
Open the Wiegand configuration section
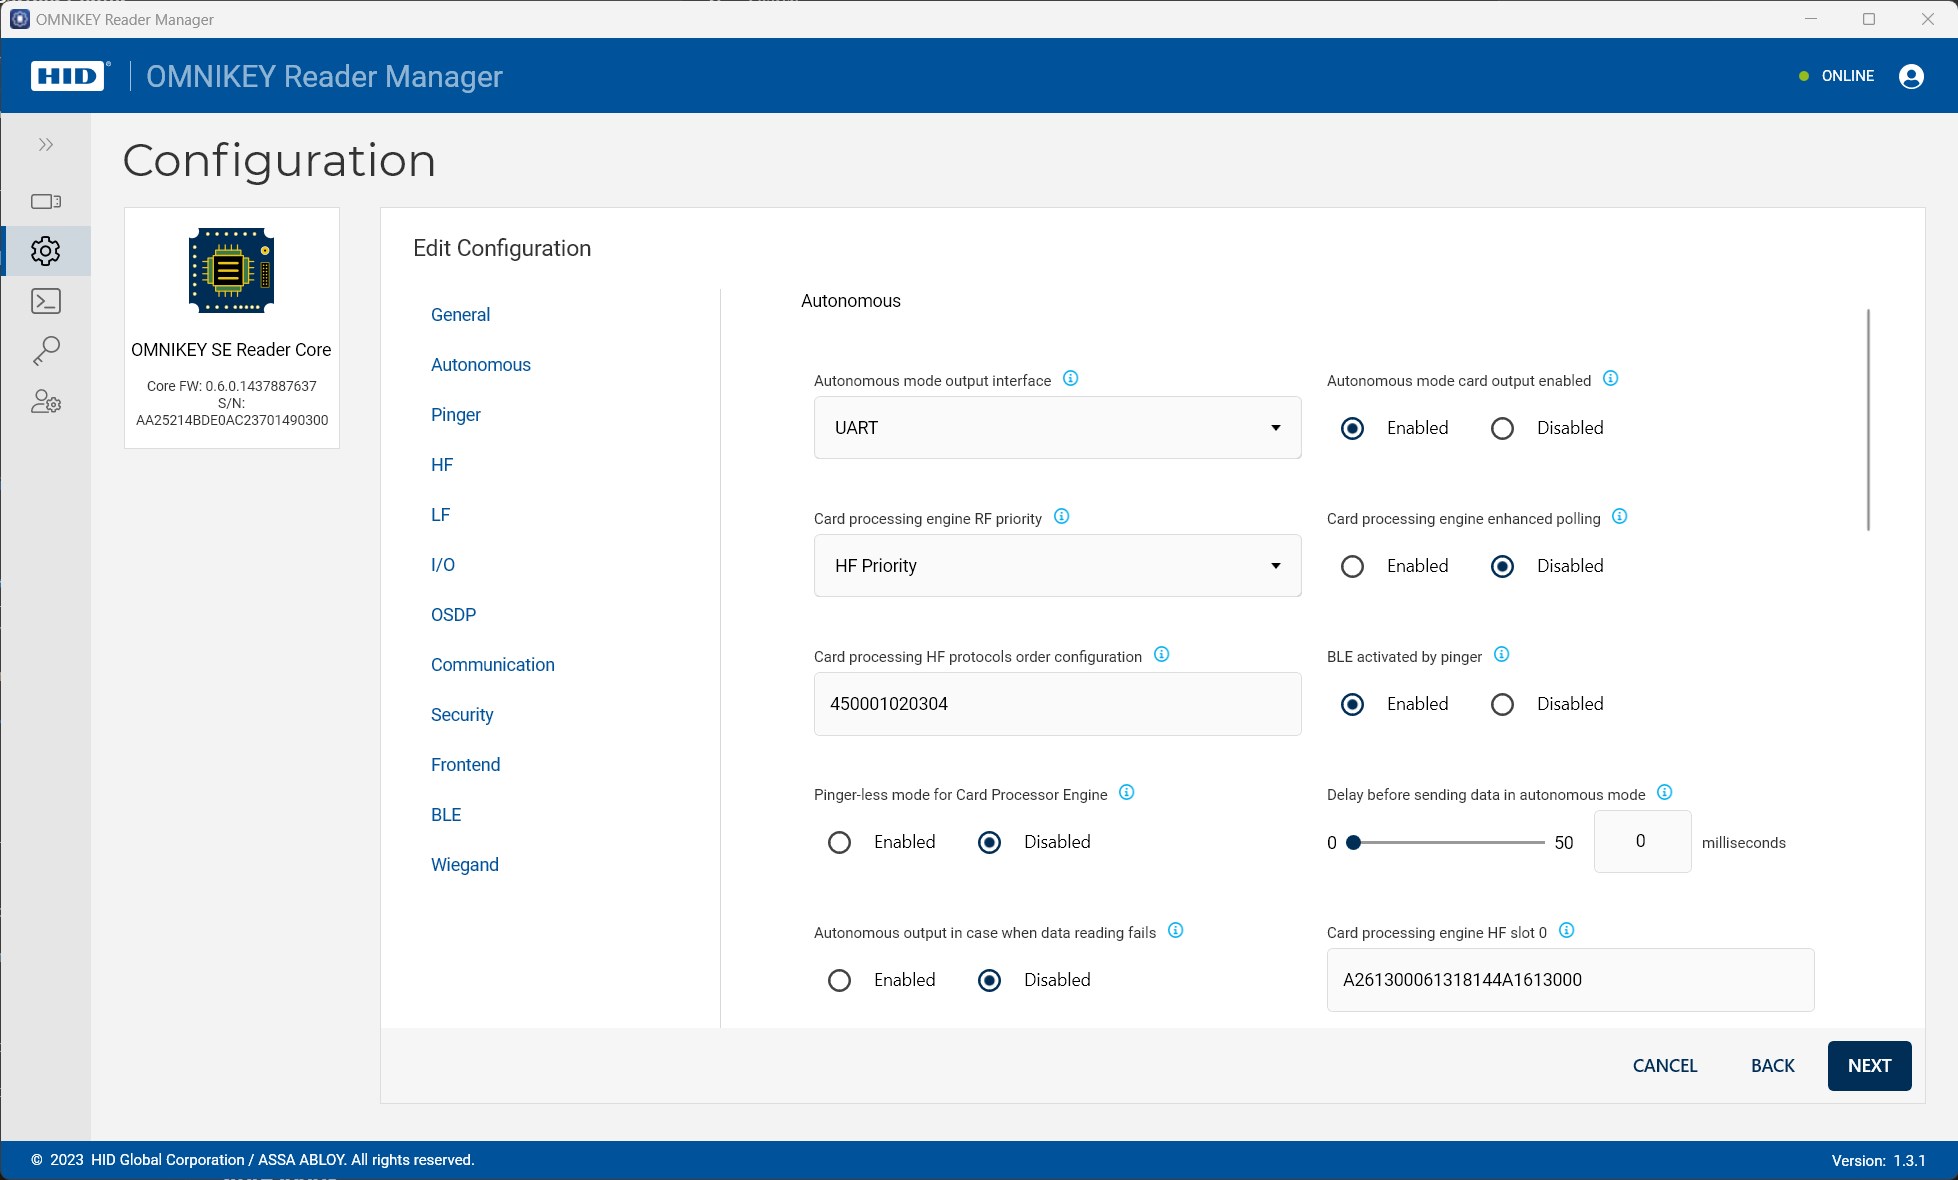coord(464,865)
